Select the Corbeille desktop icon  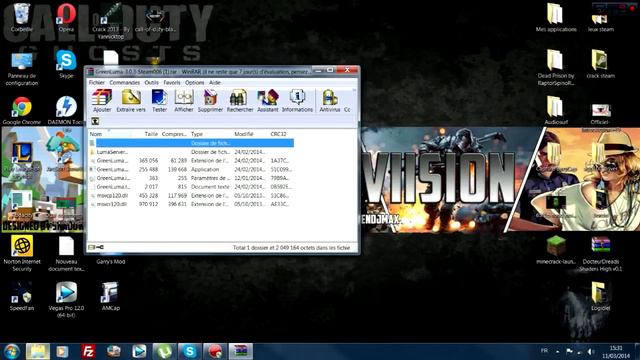(22, 18)
